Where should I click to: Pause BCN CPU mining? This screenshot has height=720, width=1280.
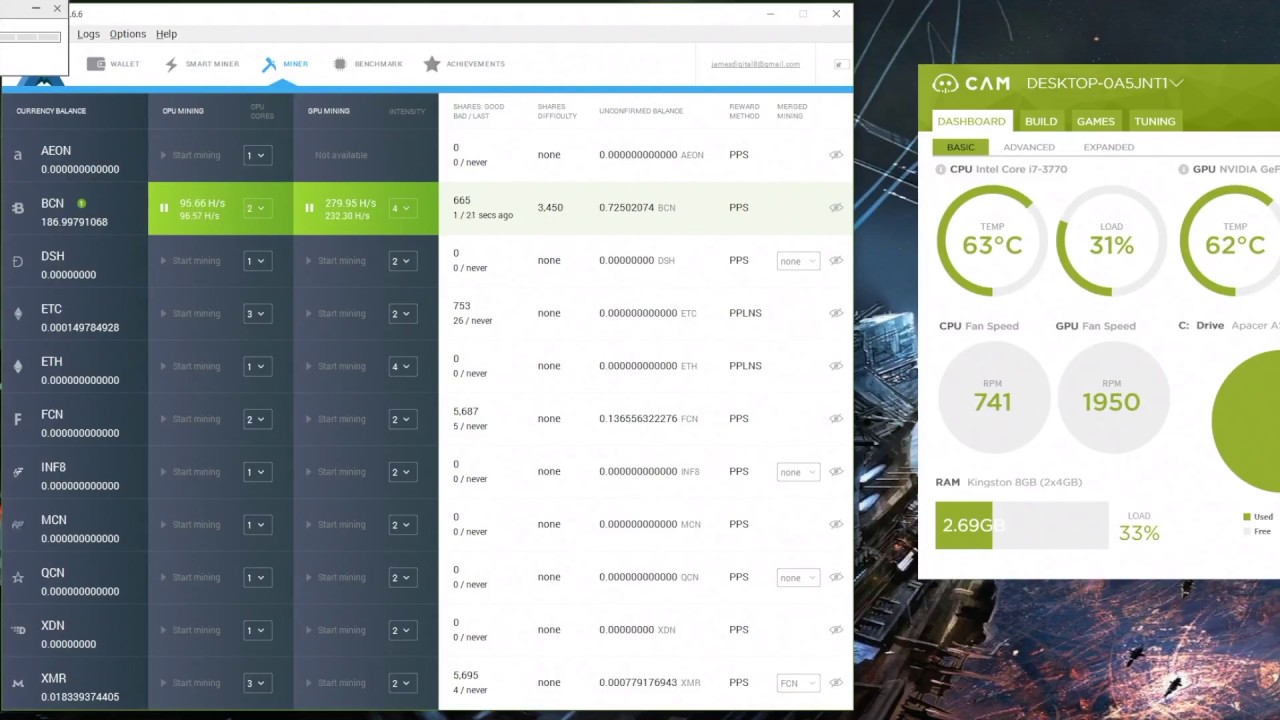click(x=164, y=208)
